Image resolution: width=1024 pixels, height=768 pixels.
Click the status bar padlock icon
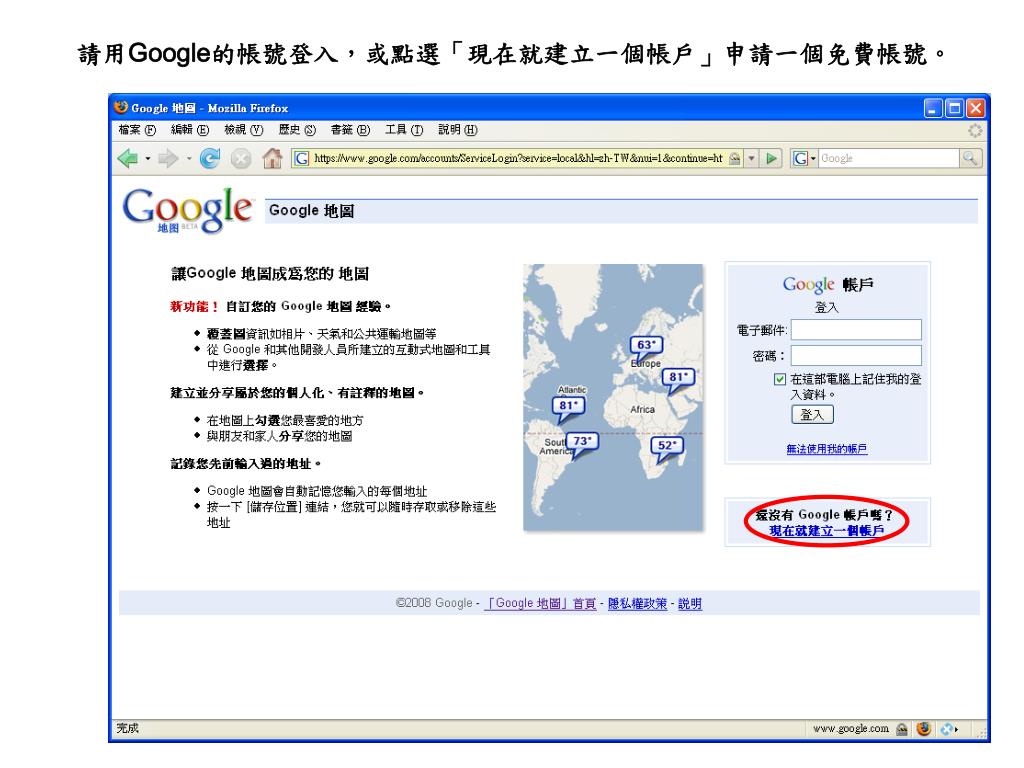(902, 729)
